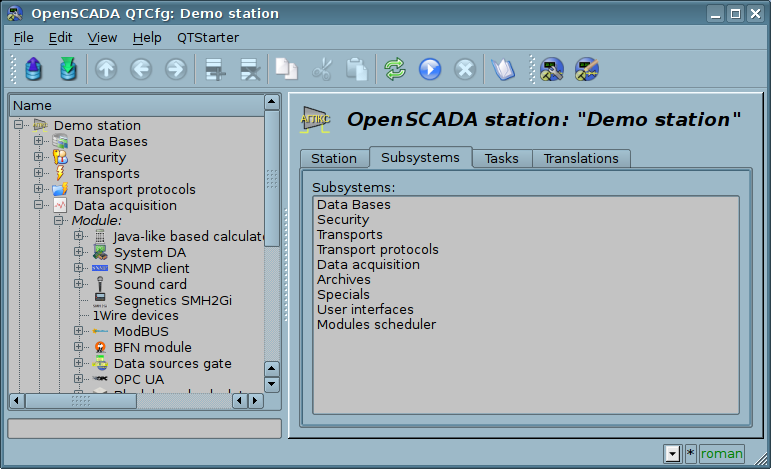Click the Add item toolbar icon
The width and height of the screenshot is (771, 469).
point(215,69)
